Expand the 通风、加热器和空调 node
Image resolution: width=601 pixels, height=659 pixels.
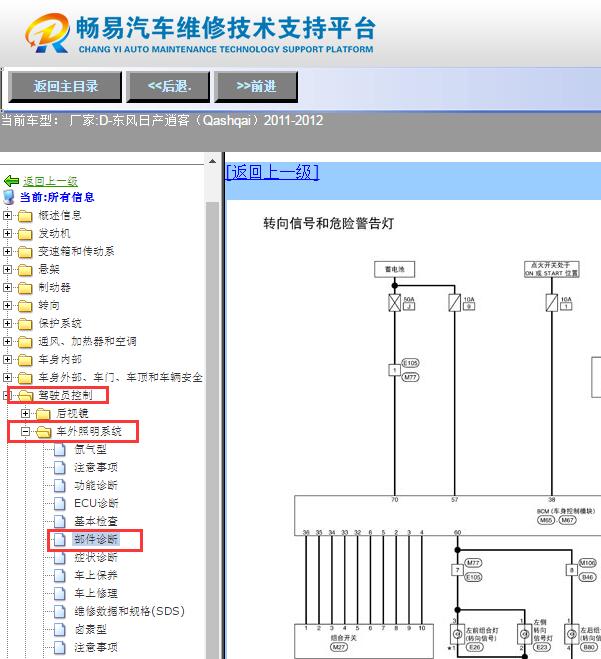pos(7,342)
